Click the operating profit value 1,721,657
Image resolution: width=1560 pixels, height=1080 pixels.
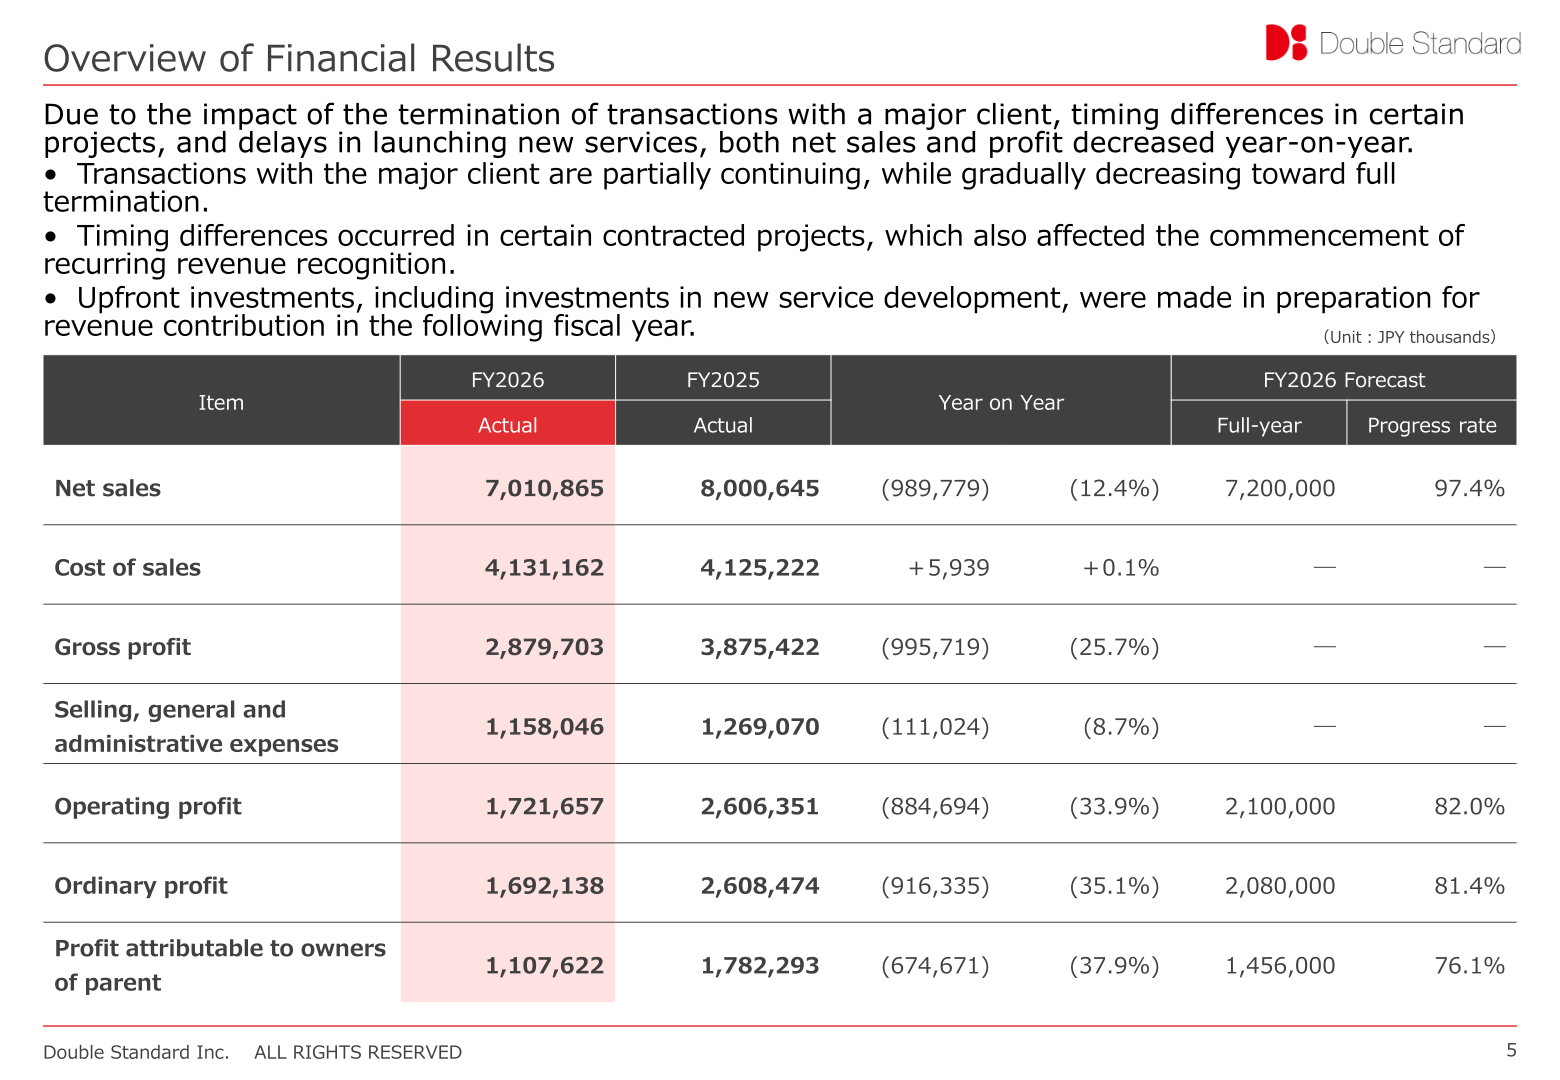coord(544,806)
